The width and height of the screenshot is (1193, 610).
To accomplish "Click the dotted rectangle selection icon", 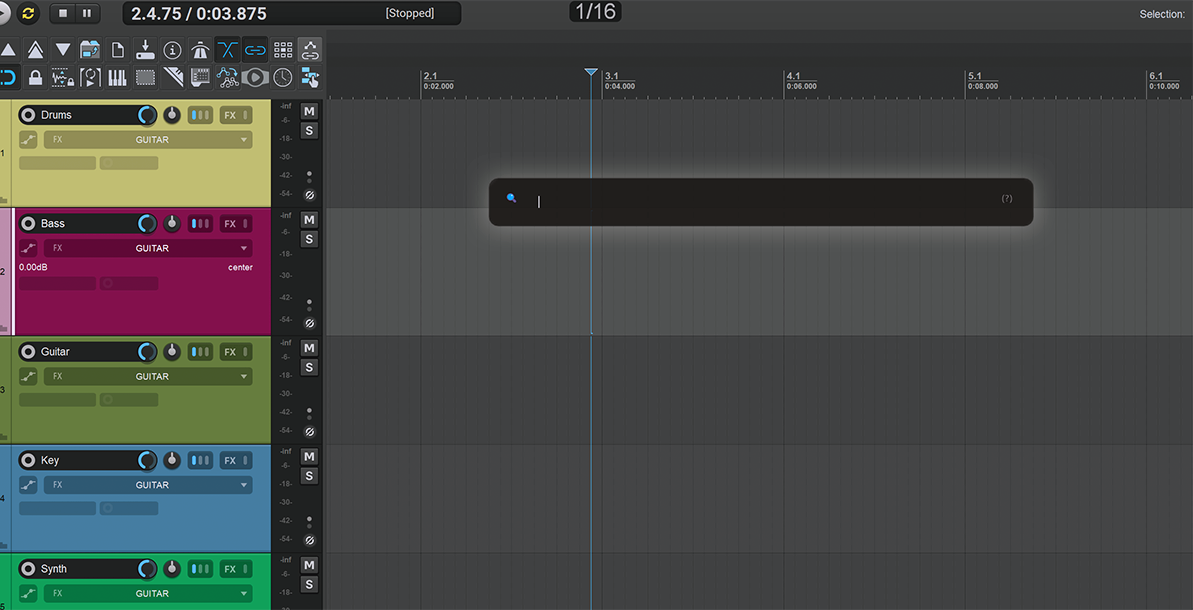I will coord(145,77).
